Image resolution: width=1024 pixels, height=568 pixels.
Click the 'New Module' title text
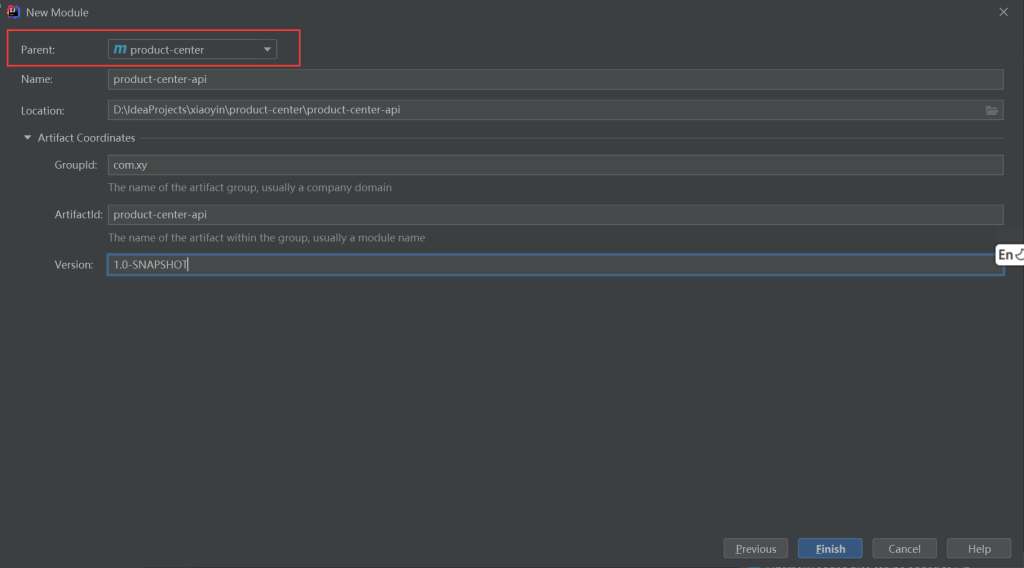[x=57, y=12]
